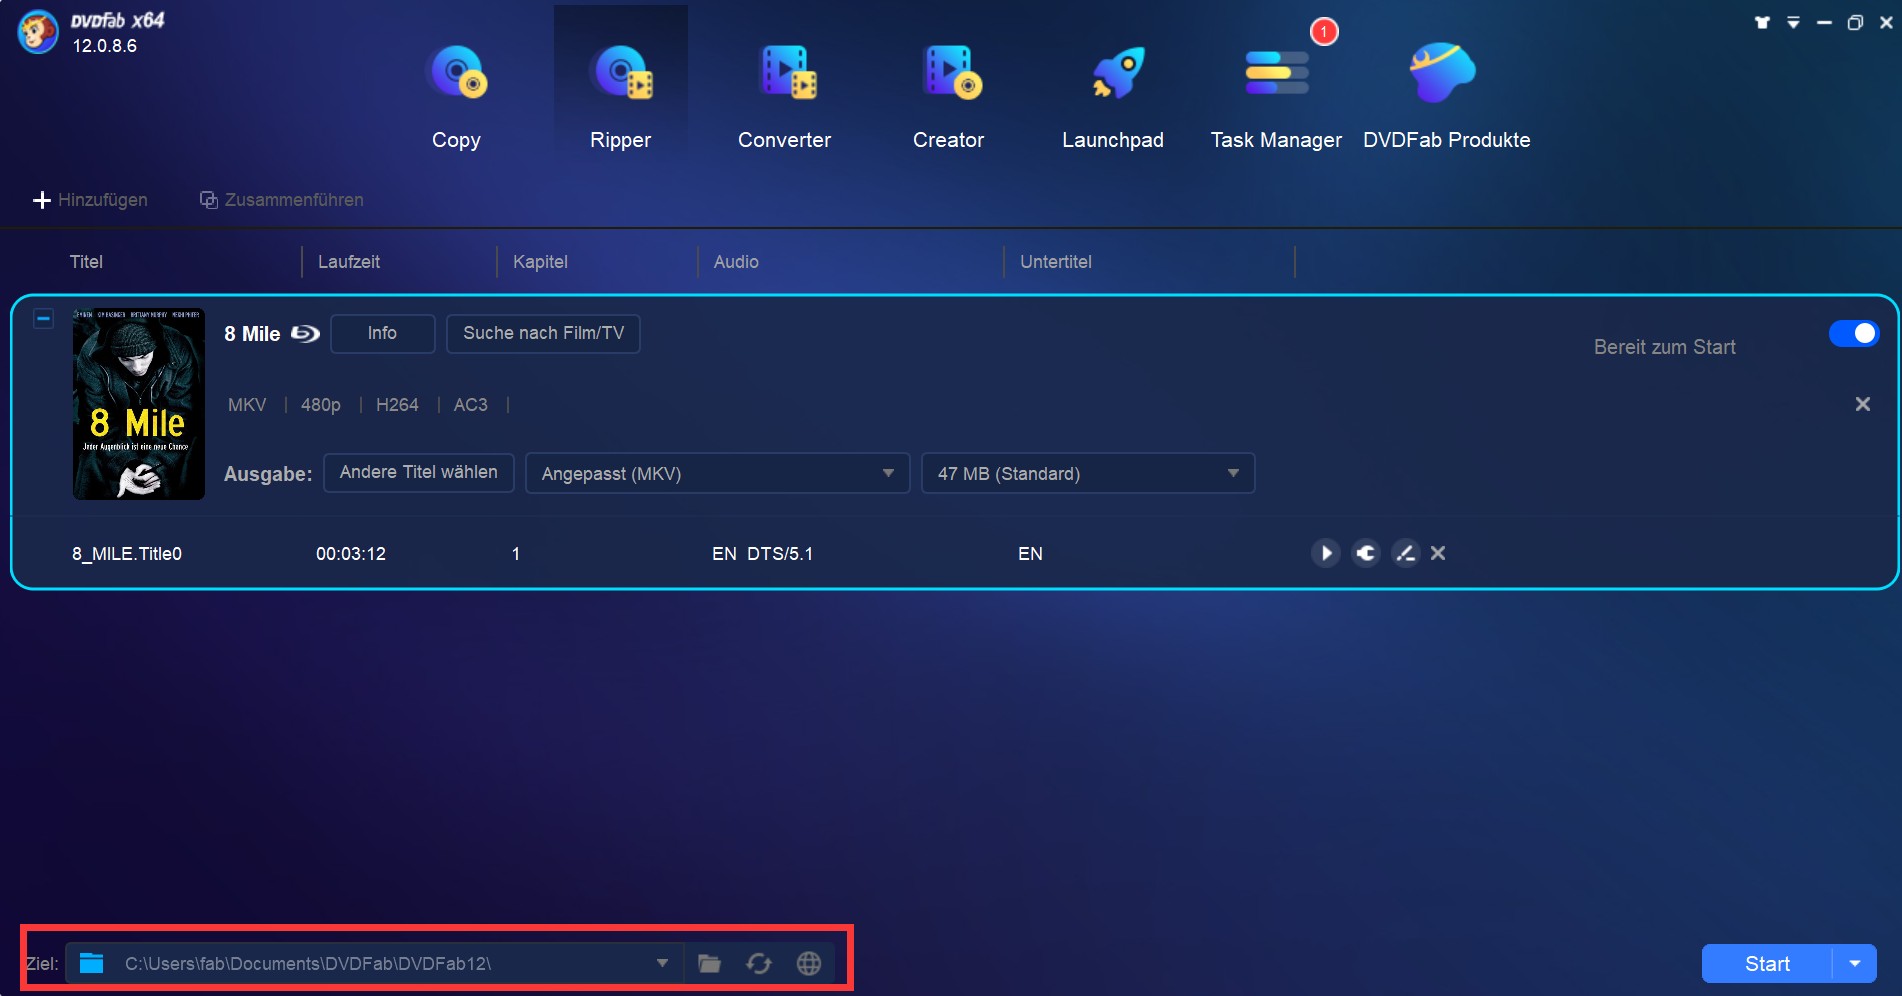Viewport: 1902px width, 996px height.
Task: Click the EN DTS/5.1 audio entry
Action: pyautogui.click(x=762, y=554)
